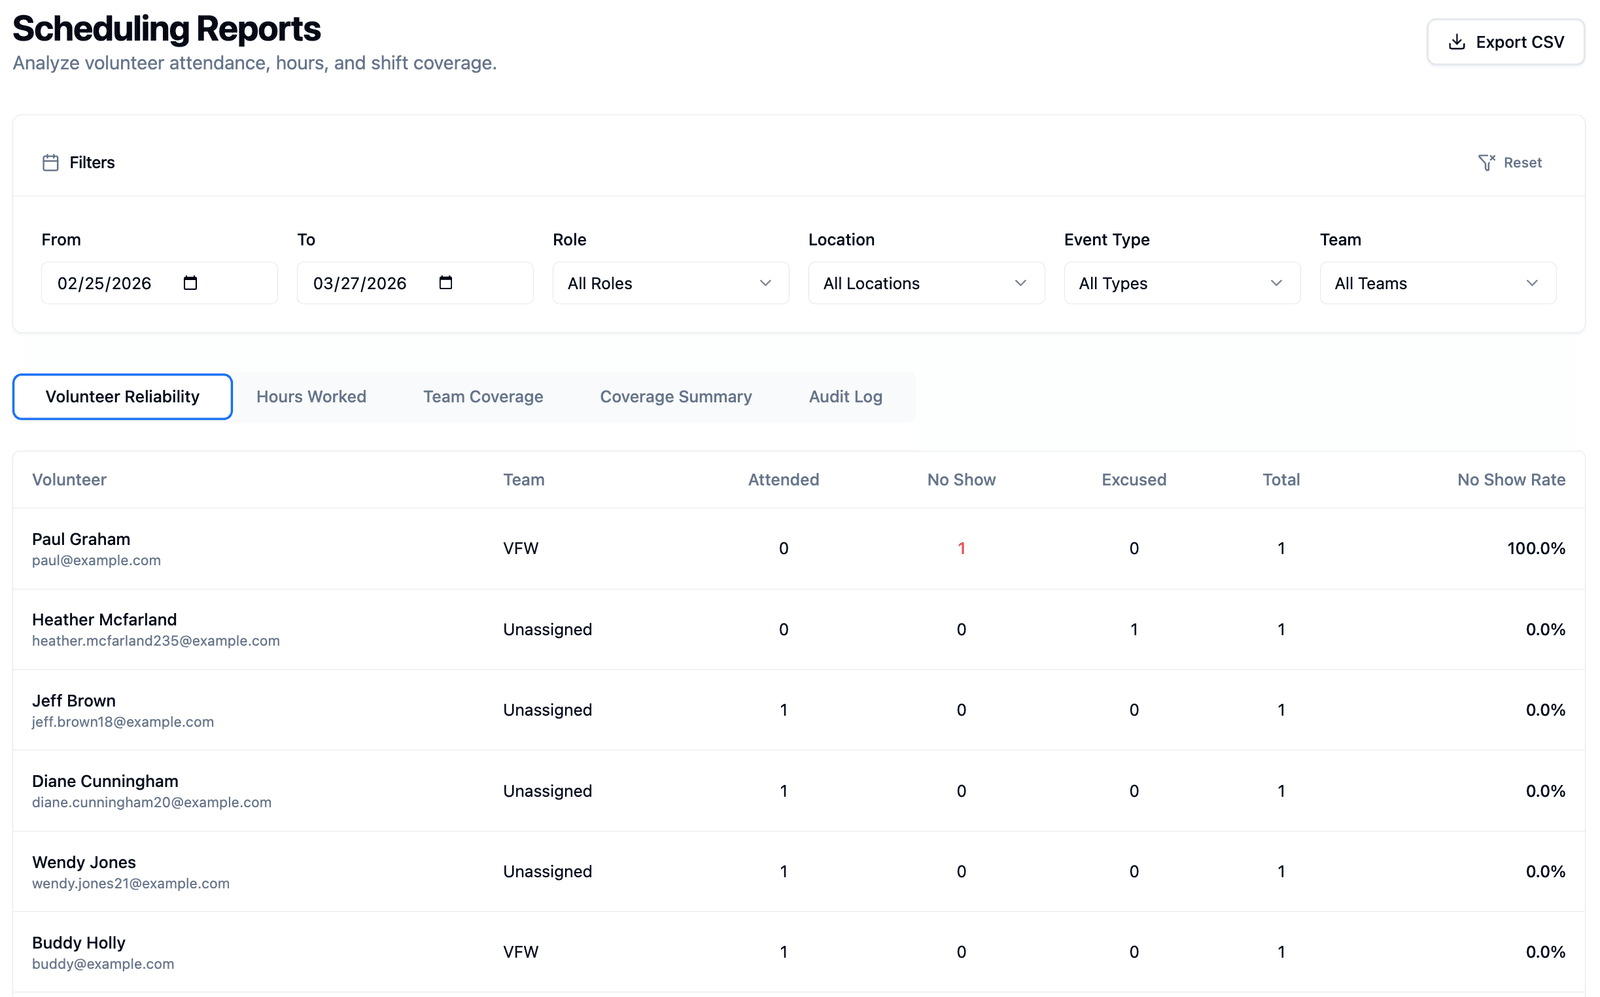Viewport: 1600px width, 997px height.
Task: Open the To date calendar picker
Action: coord(447,283)
